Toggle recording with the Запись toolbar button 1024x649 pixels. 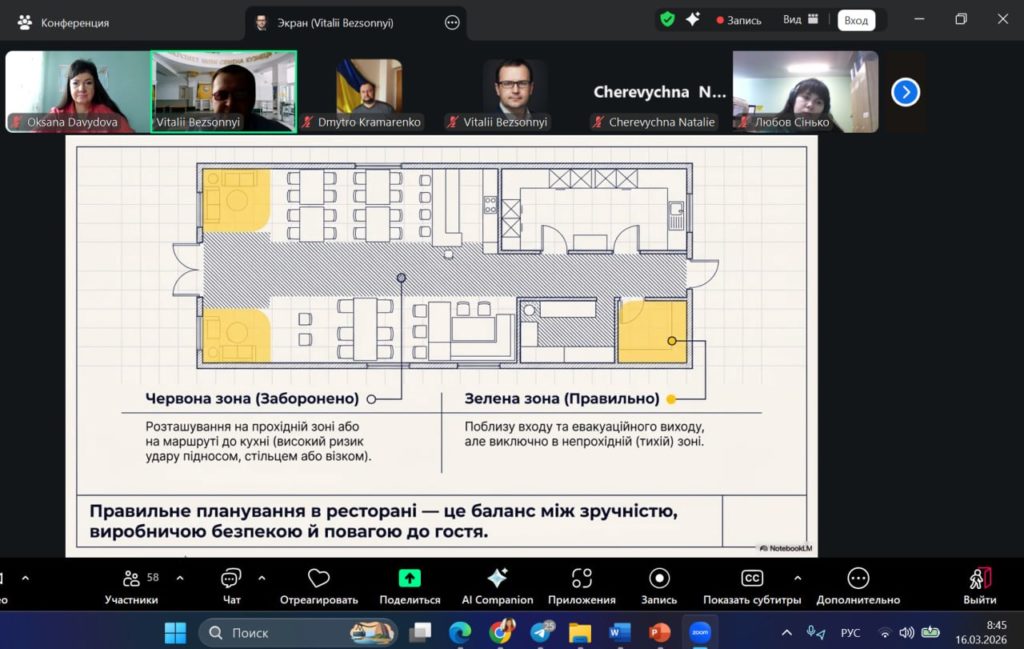[x=659, y=579]
